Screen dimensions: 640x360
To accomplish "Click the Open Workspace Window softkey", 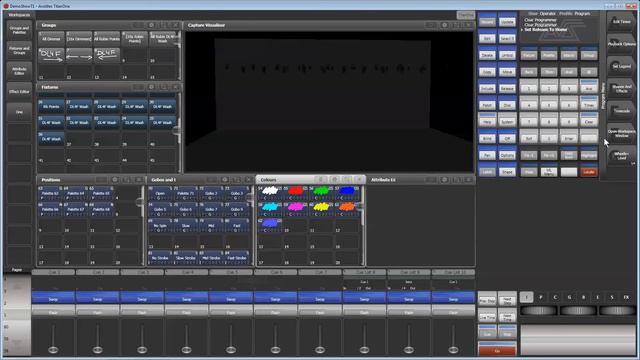I will pos(621,133).
